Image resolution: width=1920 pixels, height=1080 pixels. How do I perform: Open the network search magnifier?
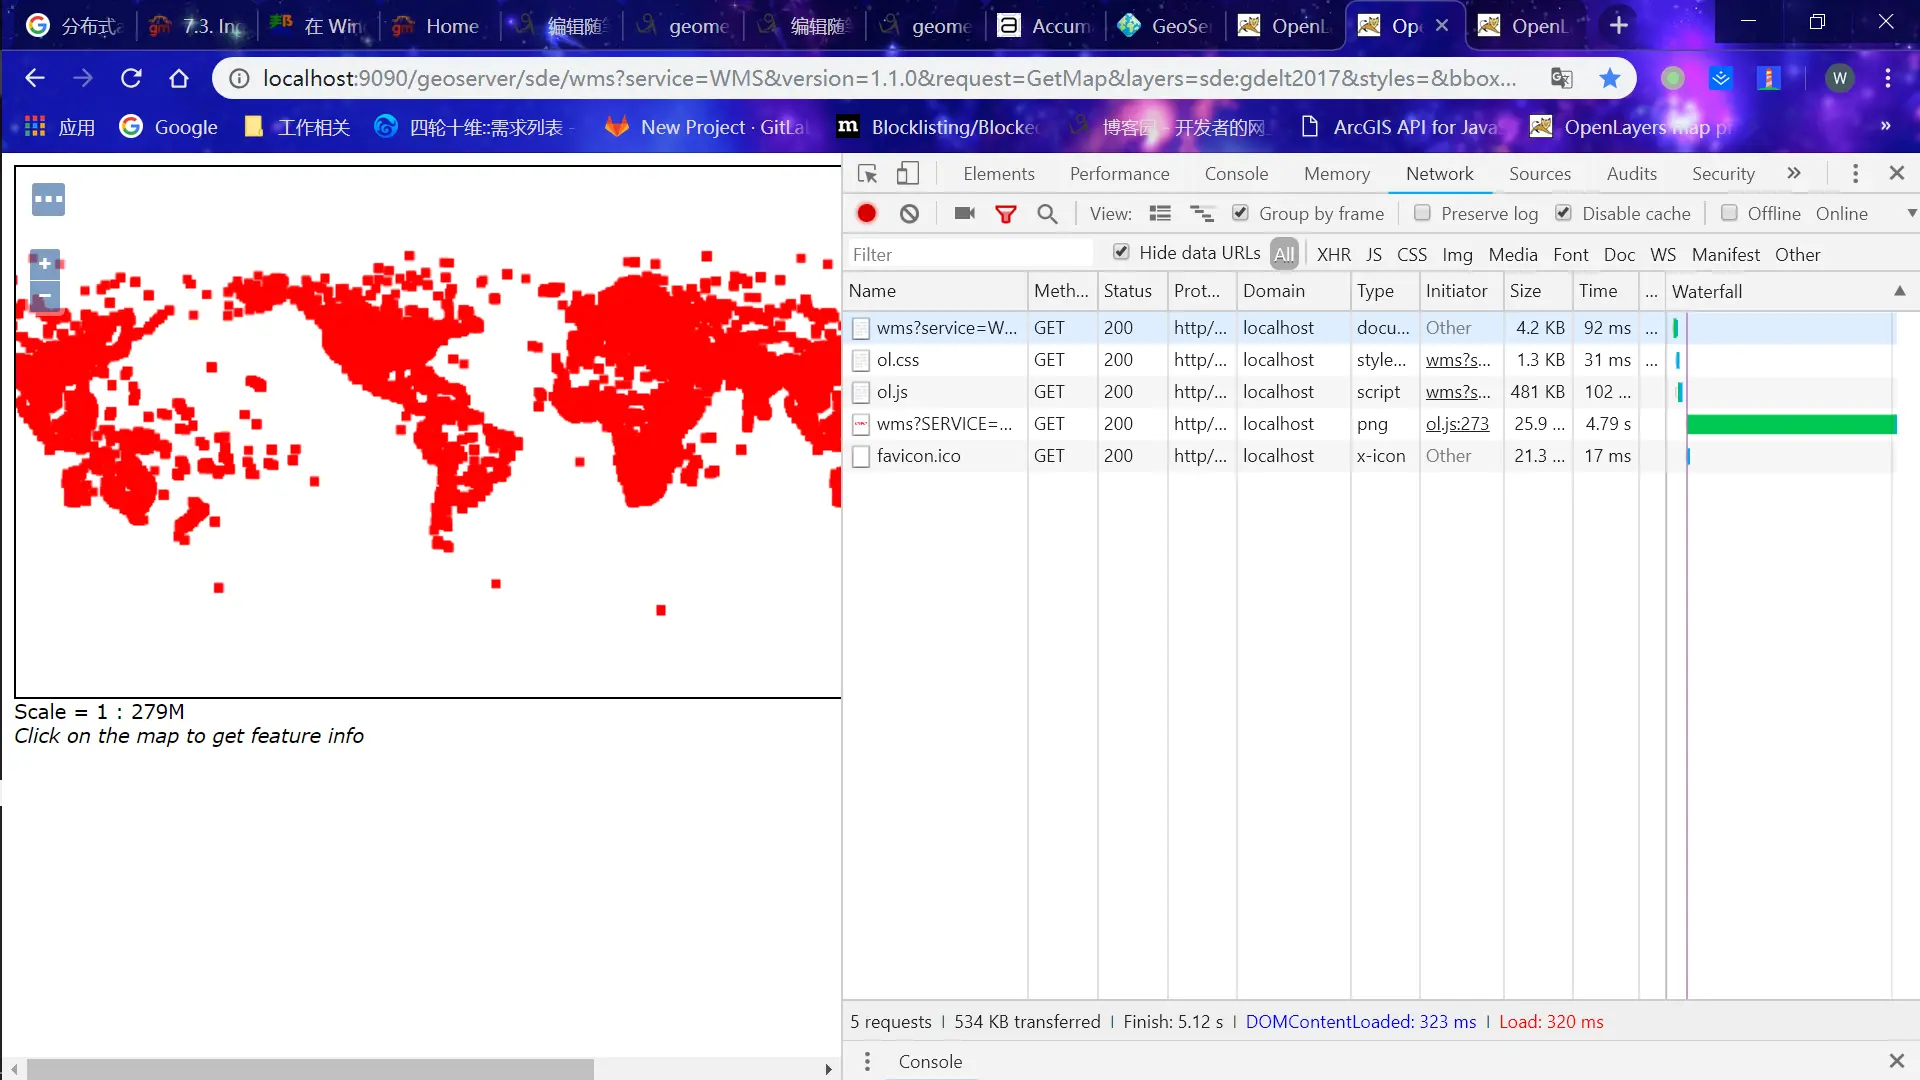(x=1047, y=213)
